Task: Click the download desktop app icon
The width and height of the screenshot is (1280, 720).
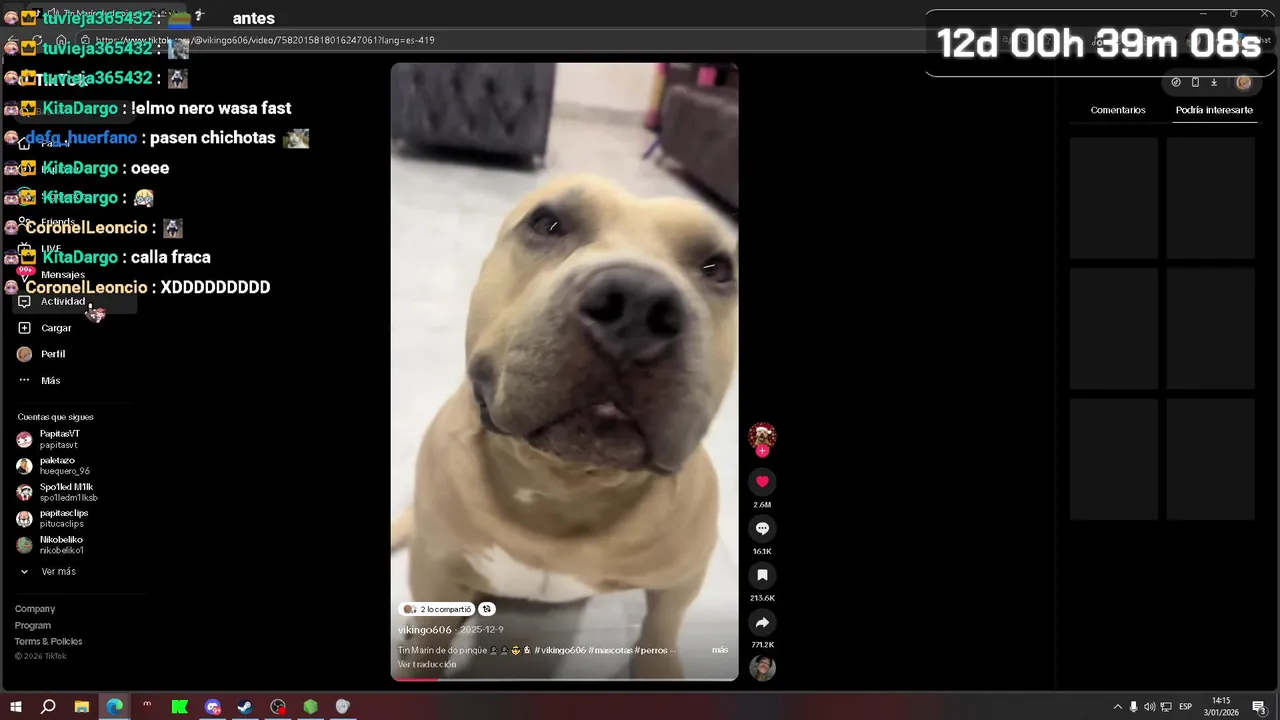Action: click(1214, 82)
